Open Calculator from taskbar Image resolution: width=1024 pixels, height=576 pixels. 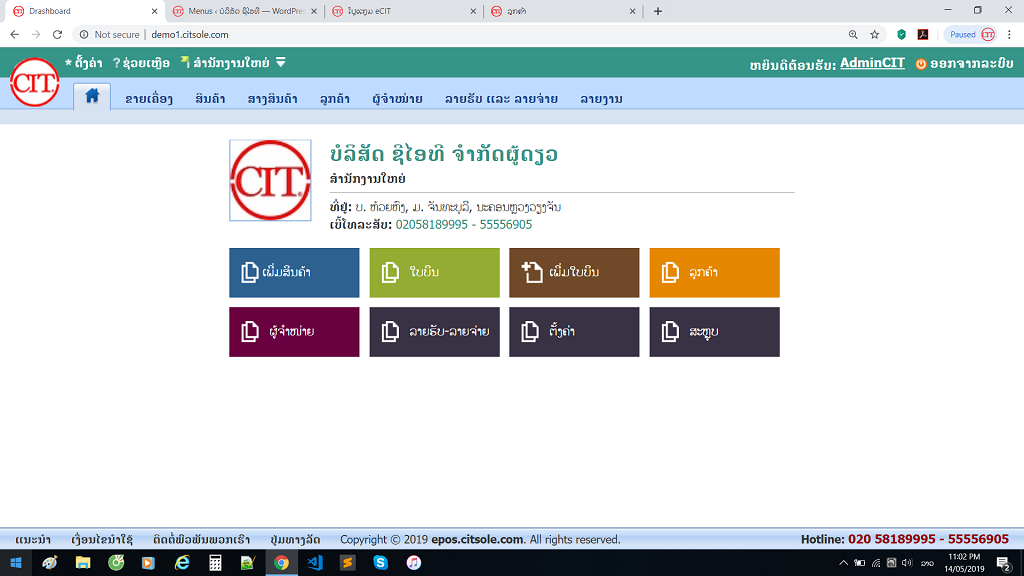pyautogui.click(x=215, y=562)
